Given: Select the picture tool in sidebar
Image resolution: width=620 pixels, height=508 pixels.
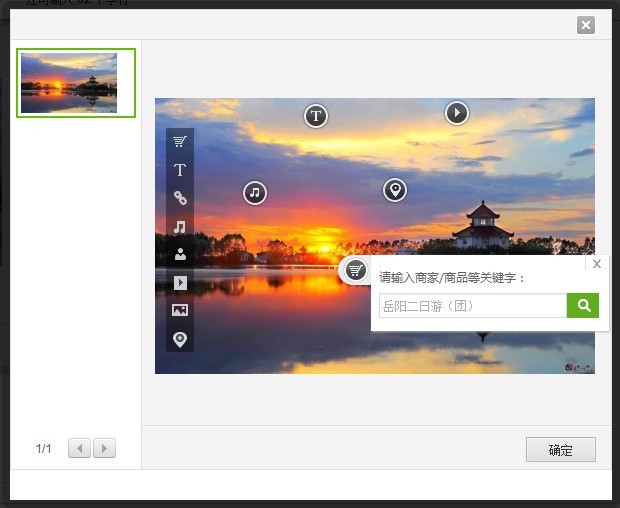Looking at the screenshot, I should coord(180,310).
